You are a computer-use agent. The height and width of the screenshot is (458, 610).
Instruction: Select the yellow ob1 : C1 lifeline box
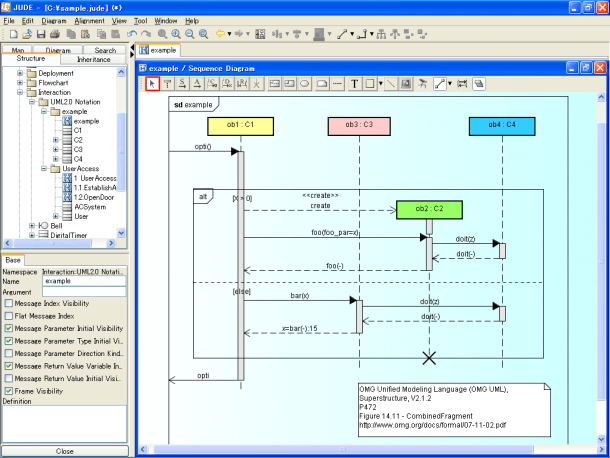point(240,126)
